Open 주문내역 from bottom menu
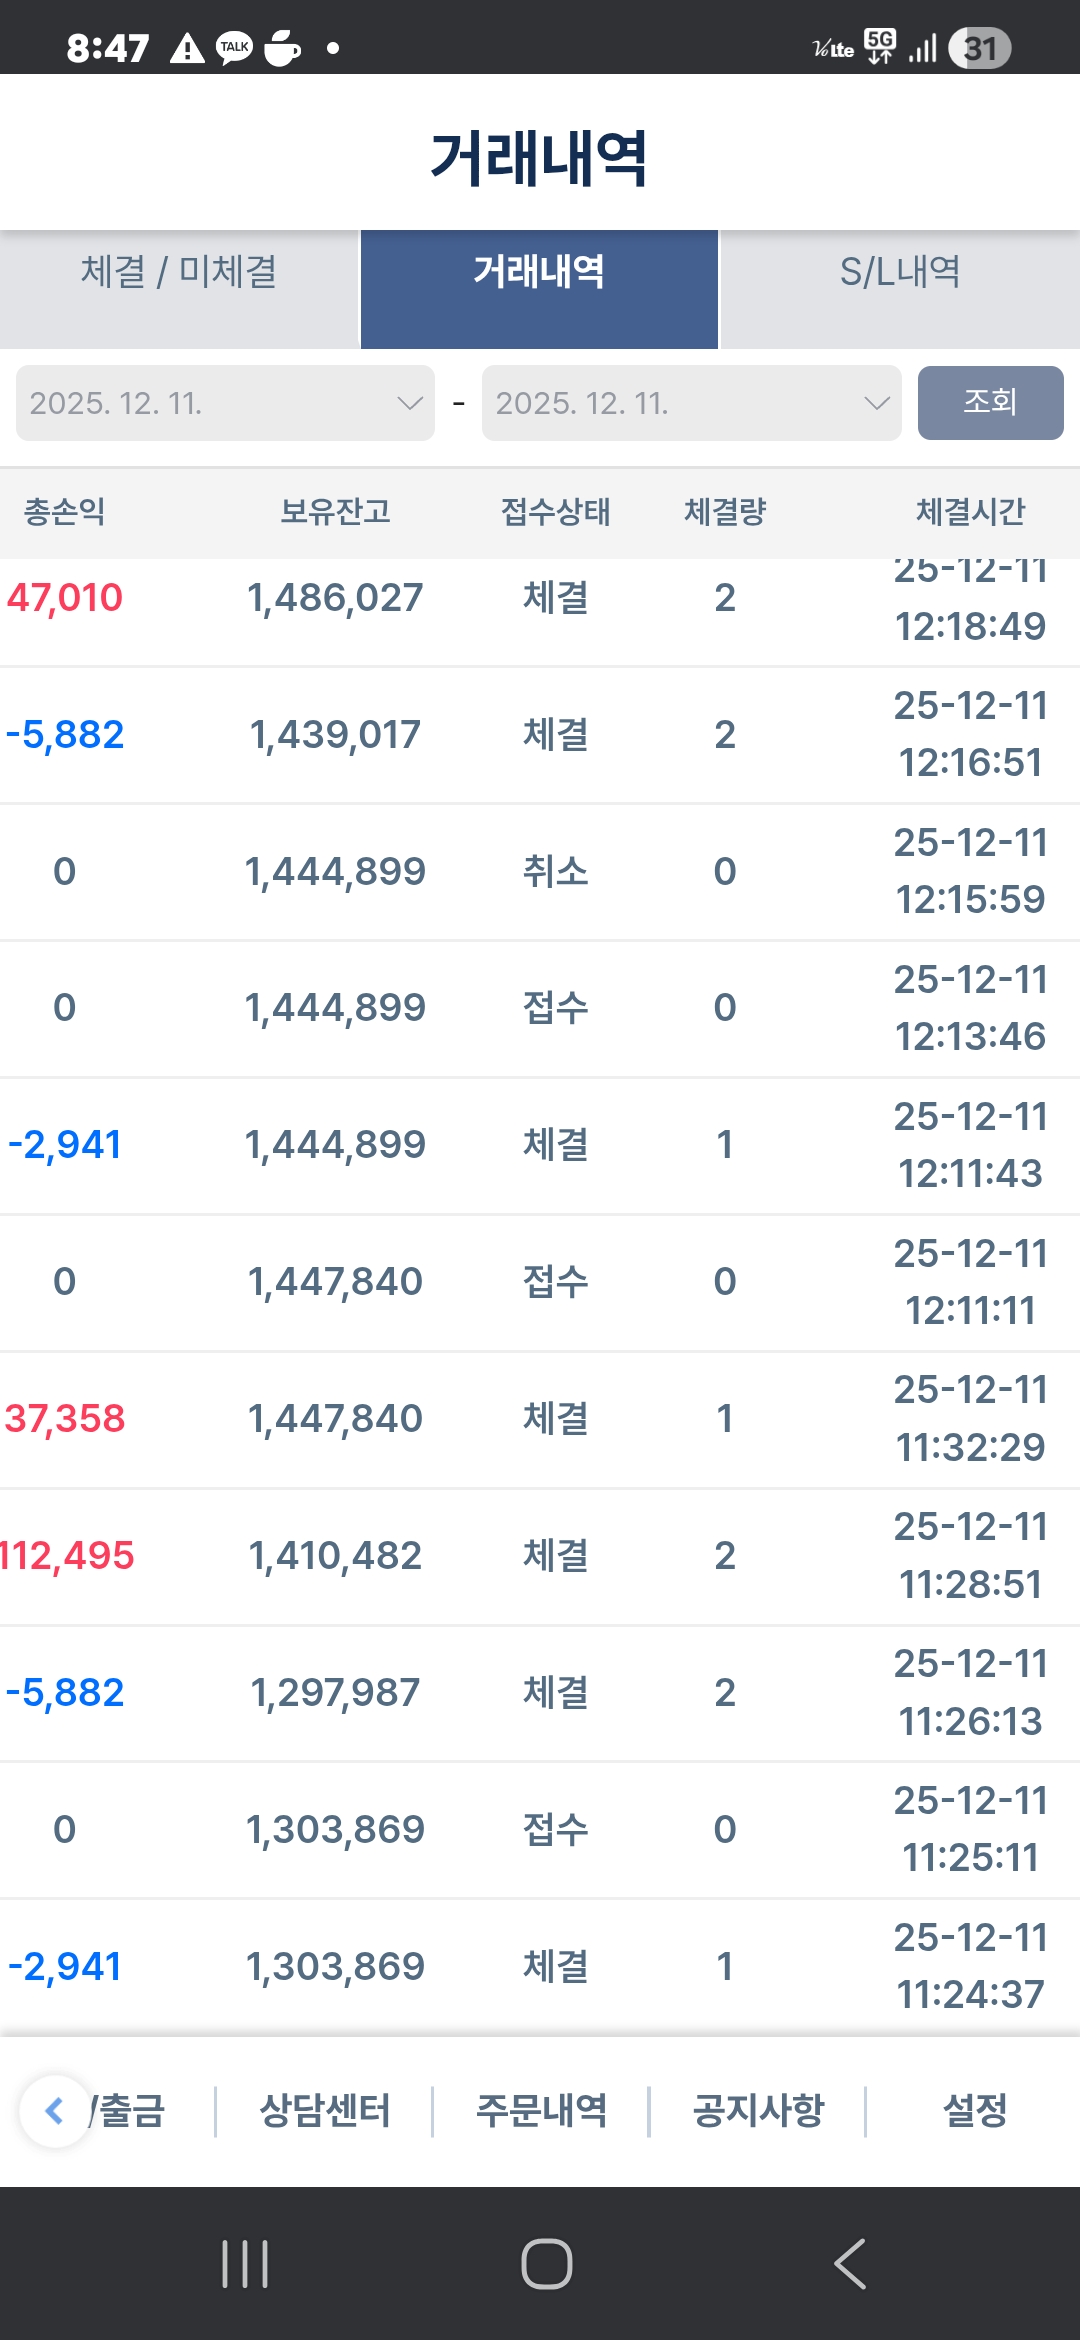1080x2340 pixels. click(x=541, y=2111)
